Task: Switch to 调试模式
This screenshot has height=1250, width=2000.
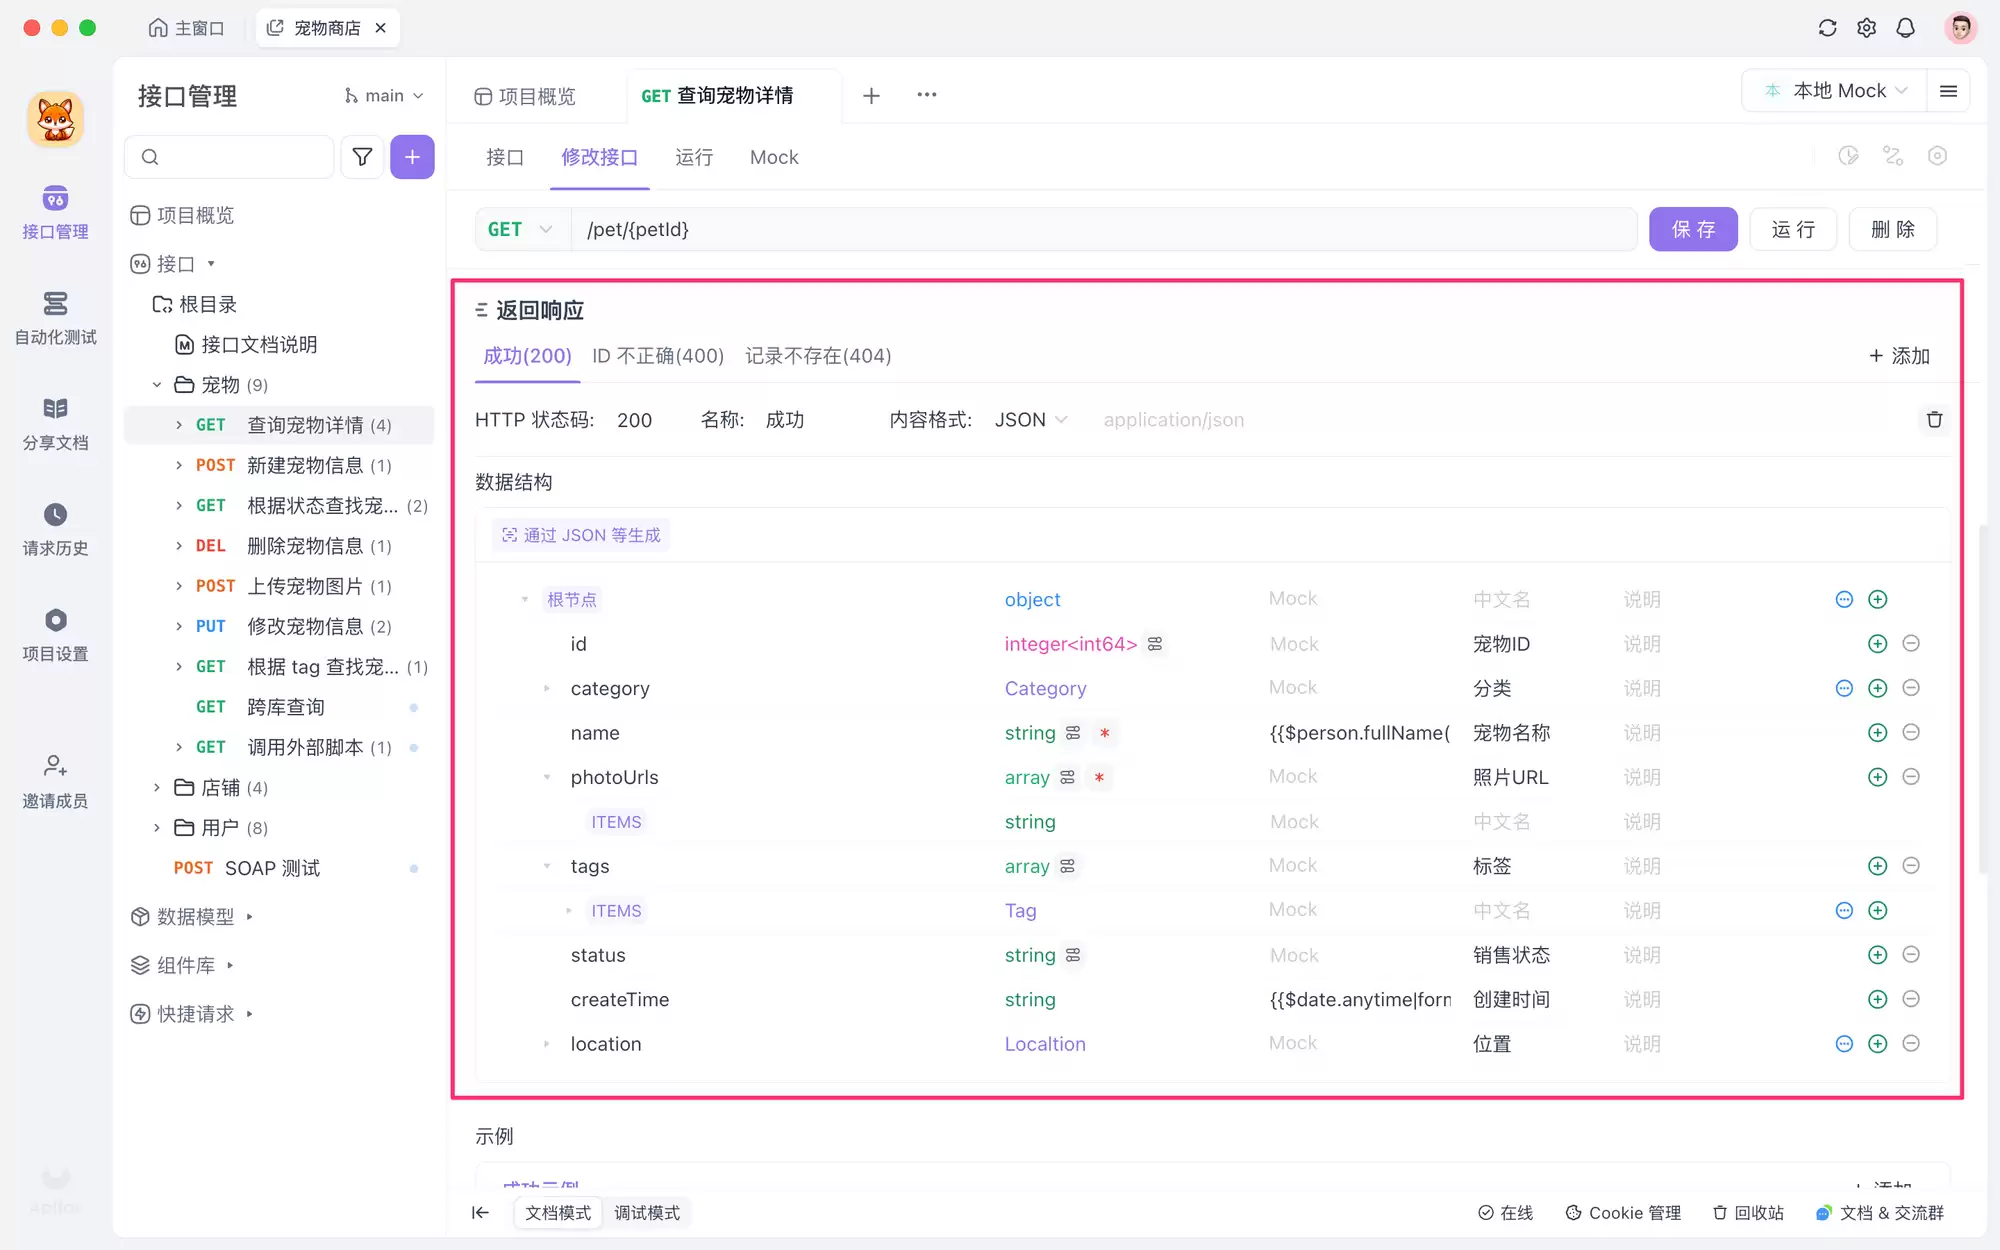Action: [647, 1213]
